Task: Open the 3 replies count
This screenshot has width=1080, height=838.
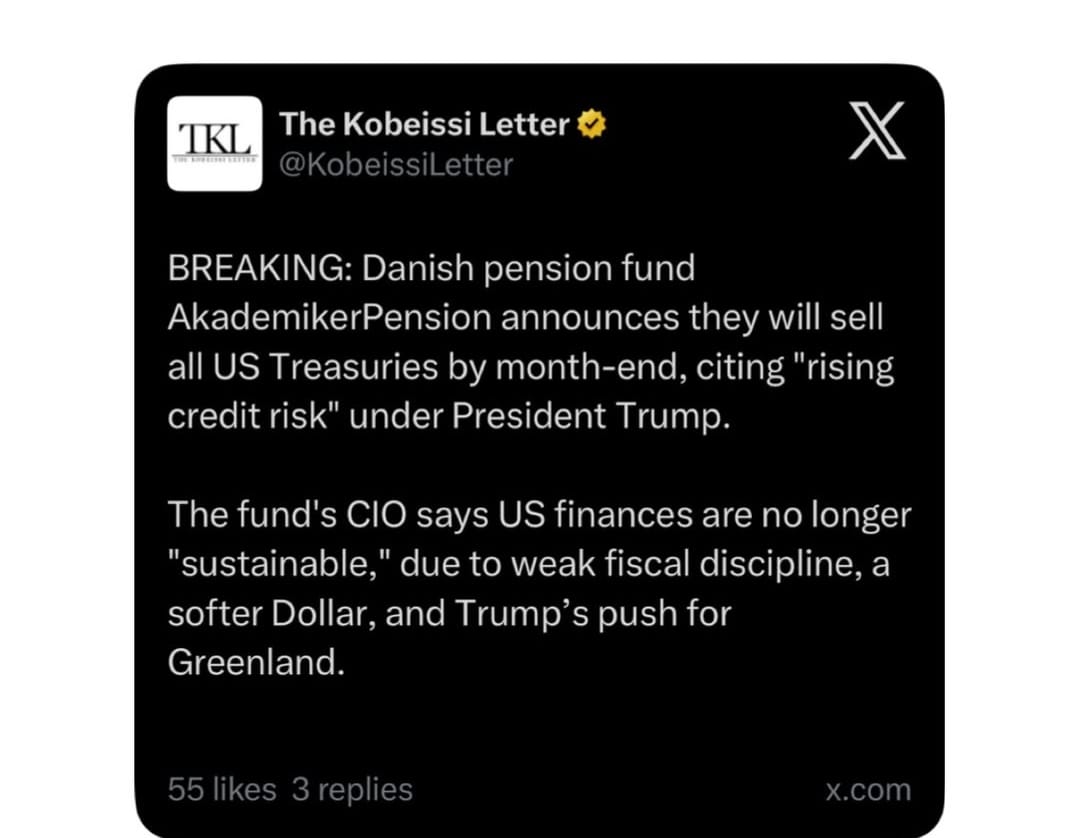Action: tap(352, 789)
